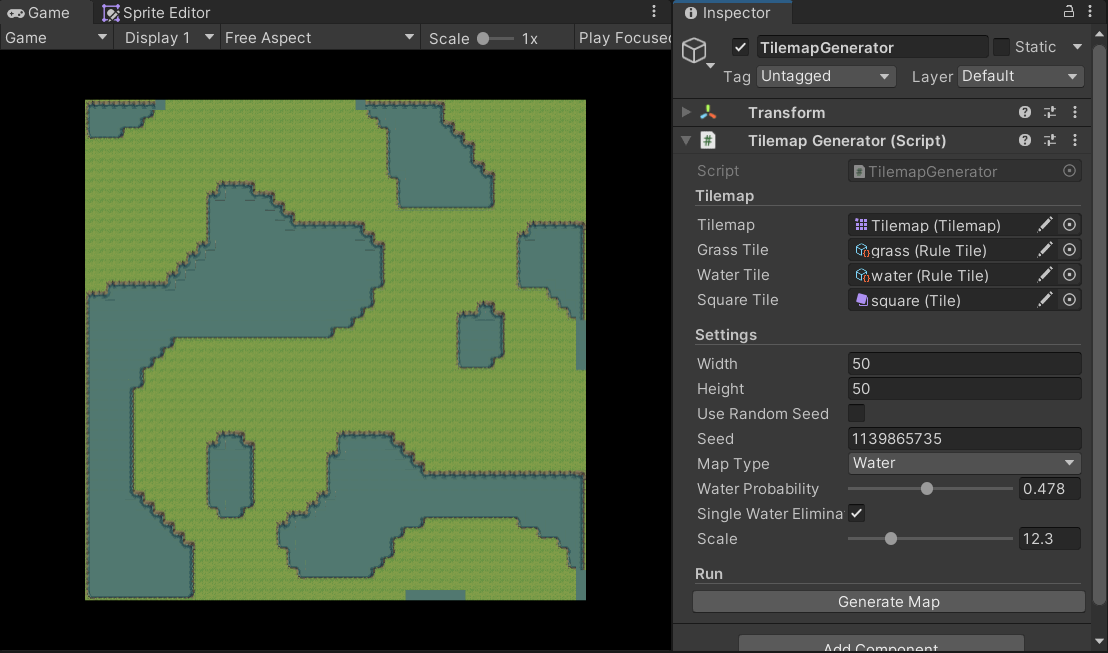Click the Generate Map button
The width and height of the screenshot is (1108, 653).
coord(888,601)
